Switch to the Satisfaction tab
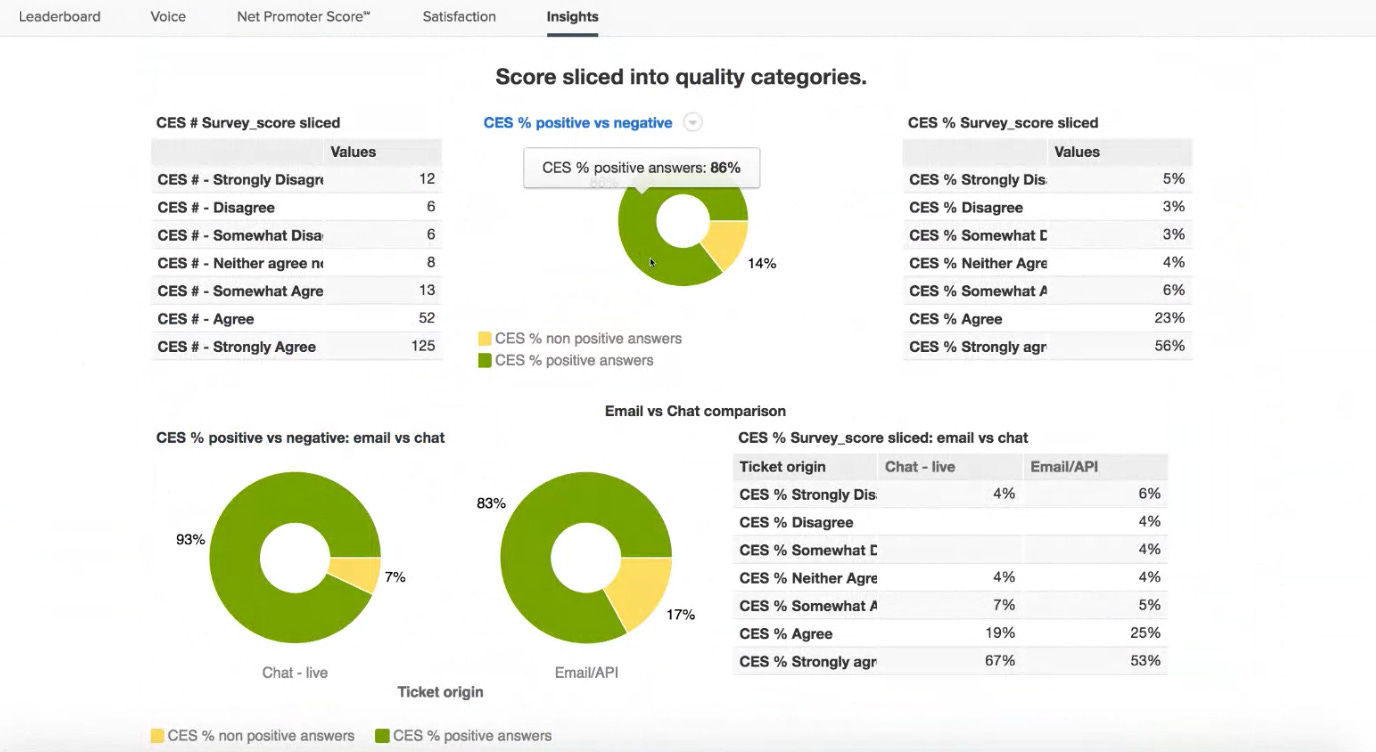The height and width of the screenshot is (752, 1376). coord(458,16)
